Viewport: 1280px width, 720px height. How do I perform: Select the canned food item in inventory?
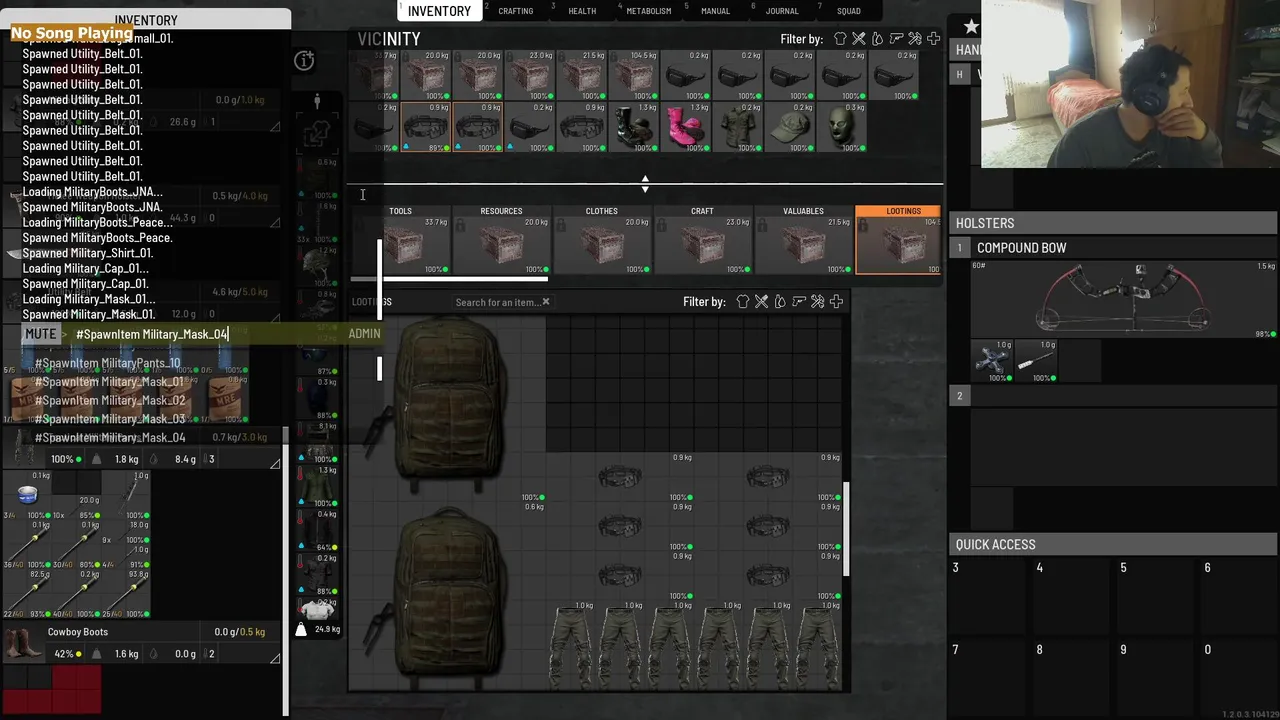(x=27, y=494)
